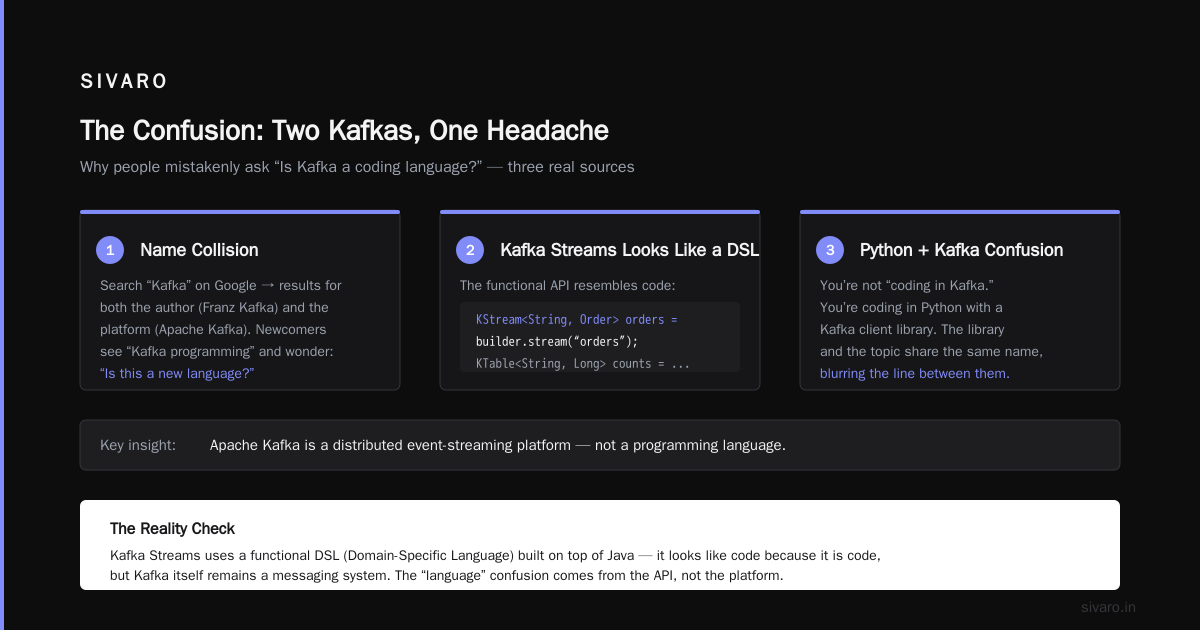Click the line "both the author (Franz Kafka) and the"

pyautogui.click(x=214, y=308)
